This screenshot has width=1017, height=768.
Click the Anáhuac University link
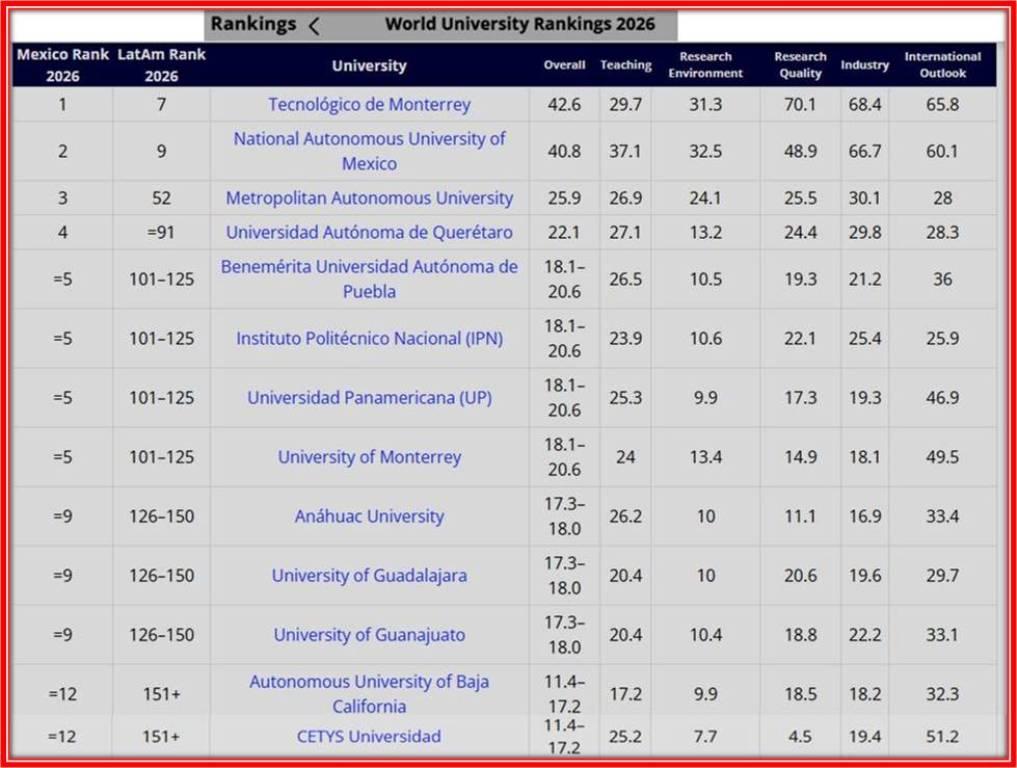[x=369, y=516]
